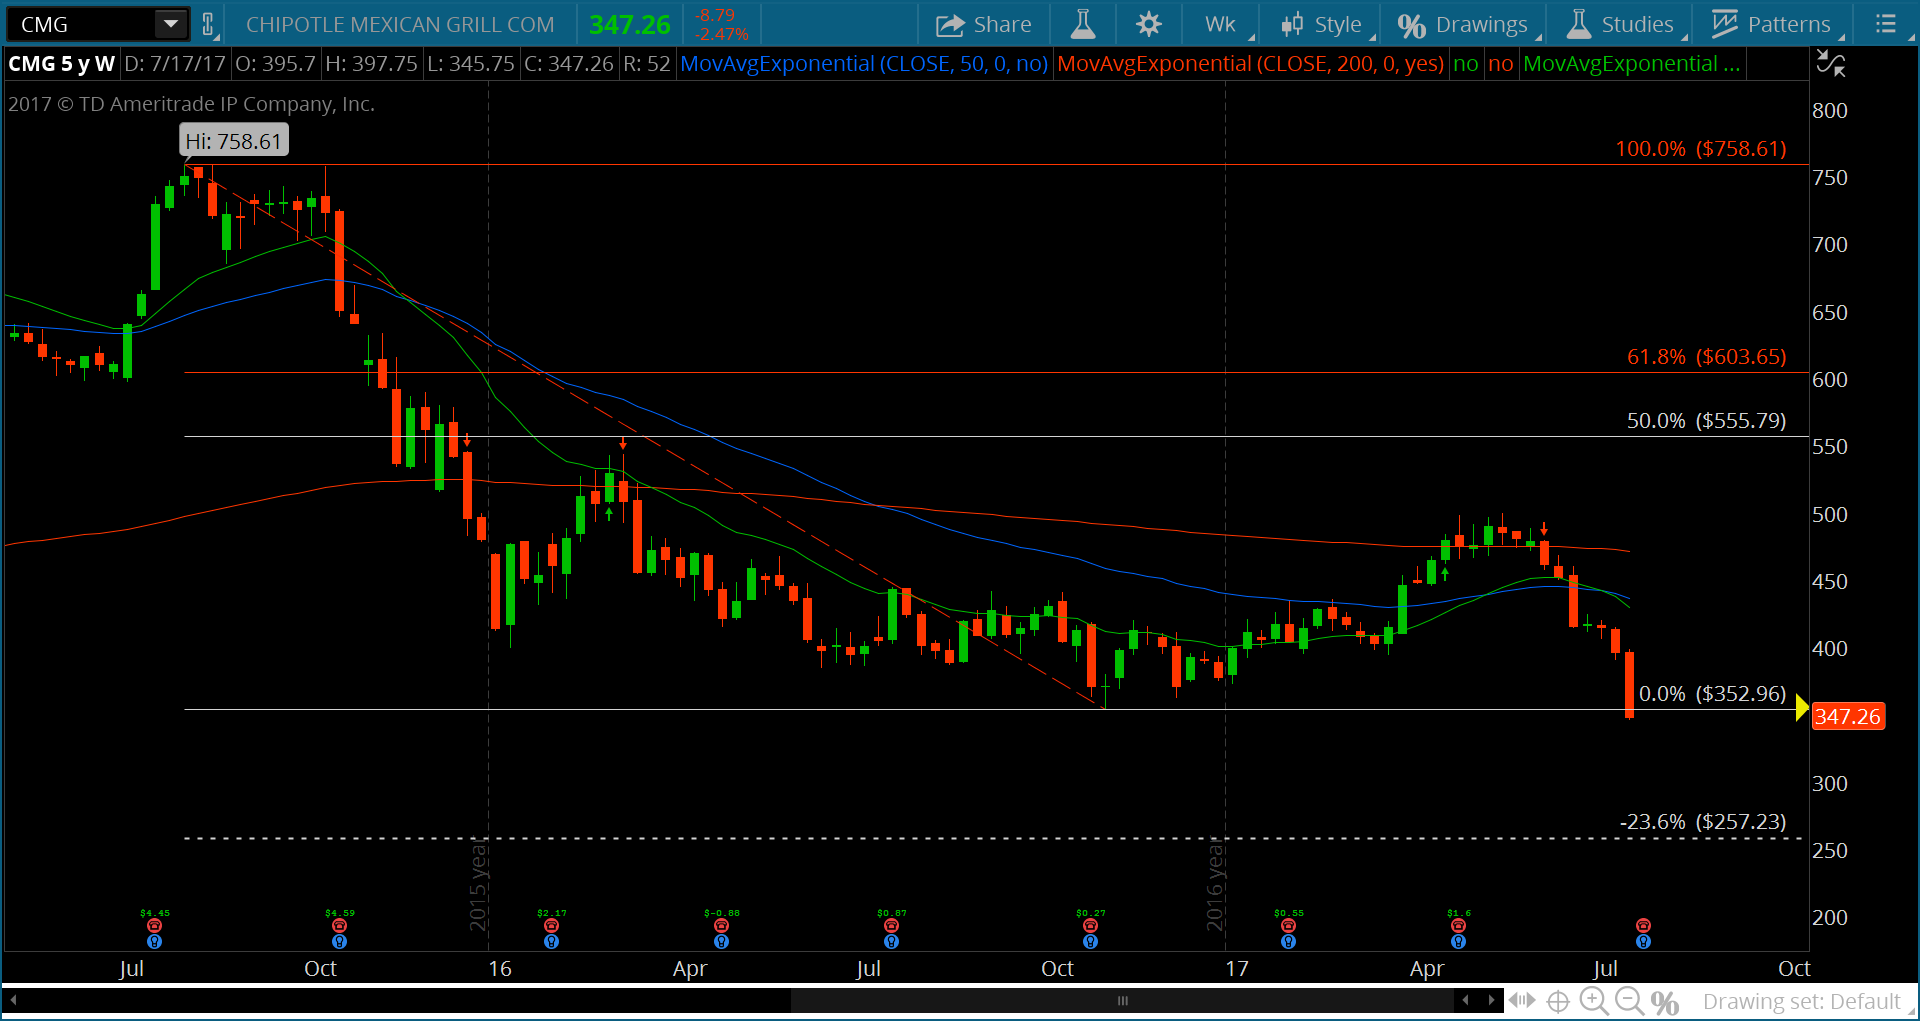Click the scrollbar right step arrow
This screenshot has height=1021, width=1920.
coord(1491,1000)
